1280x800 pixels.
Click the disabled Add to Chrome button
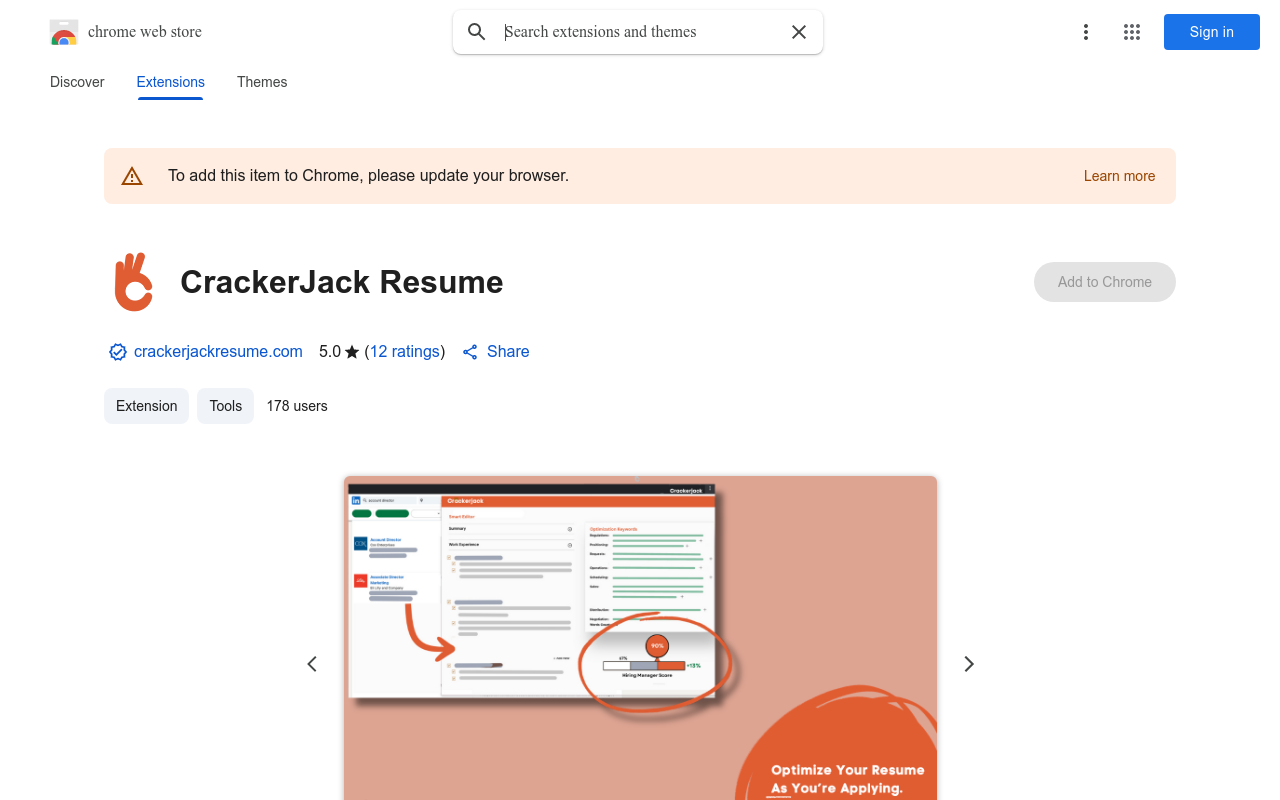pos(1105,282)
